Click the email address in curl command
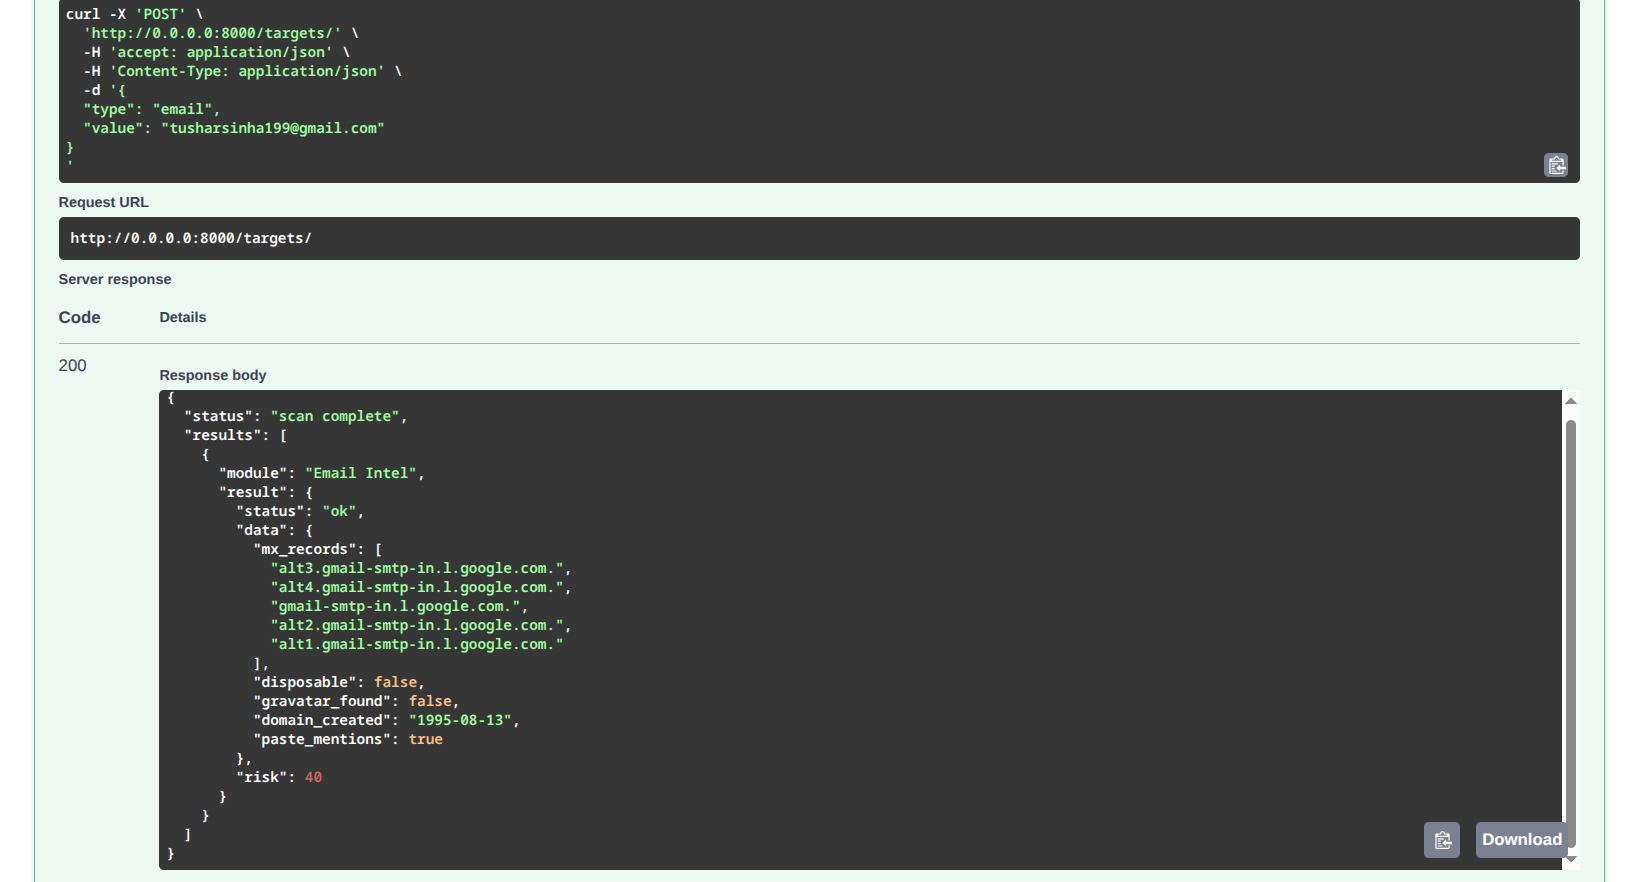This screenshot has width=1635, height=882. [273, 128]
